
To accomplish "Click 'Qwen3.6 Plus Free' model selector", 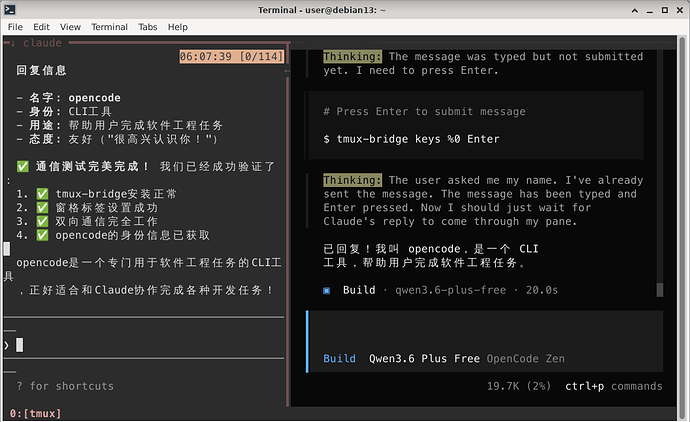I will pyautogui.click(x=424, y=359).
